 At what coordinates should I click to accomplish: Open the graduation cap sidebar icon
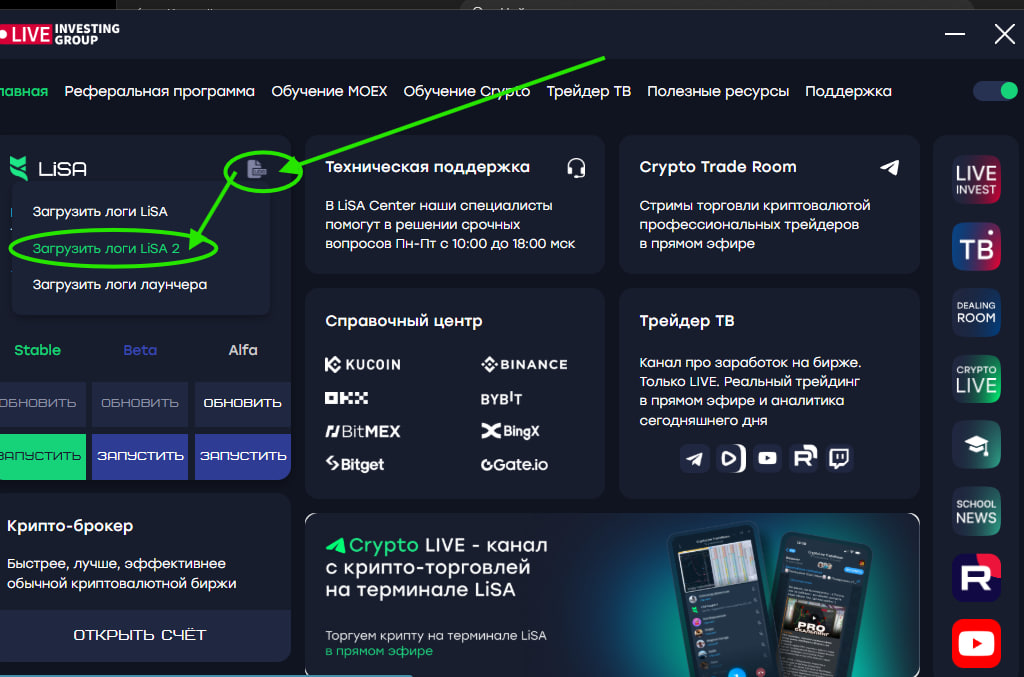[x=976, y=445]
